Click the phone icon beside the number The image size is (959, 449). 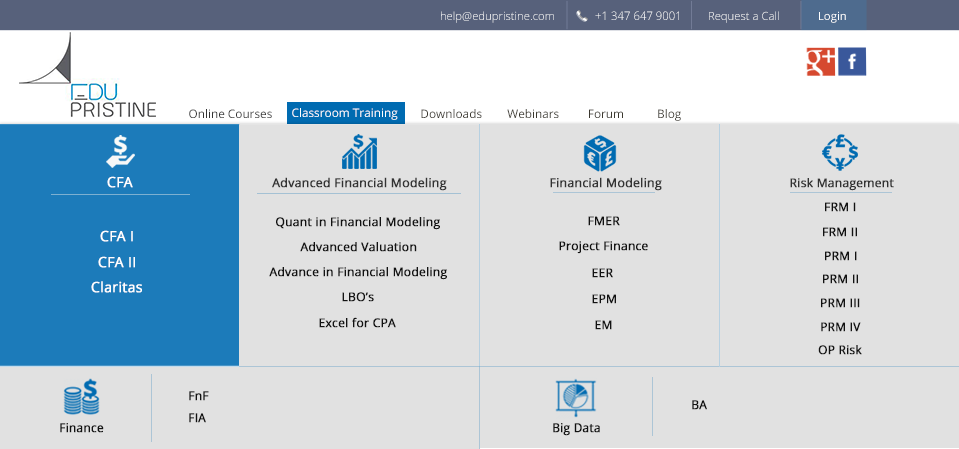(582, 16)
